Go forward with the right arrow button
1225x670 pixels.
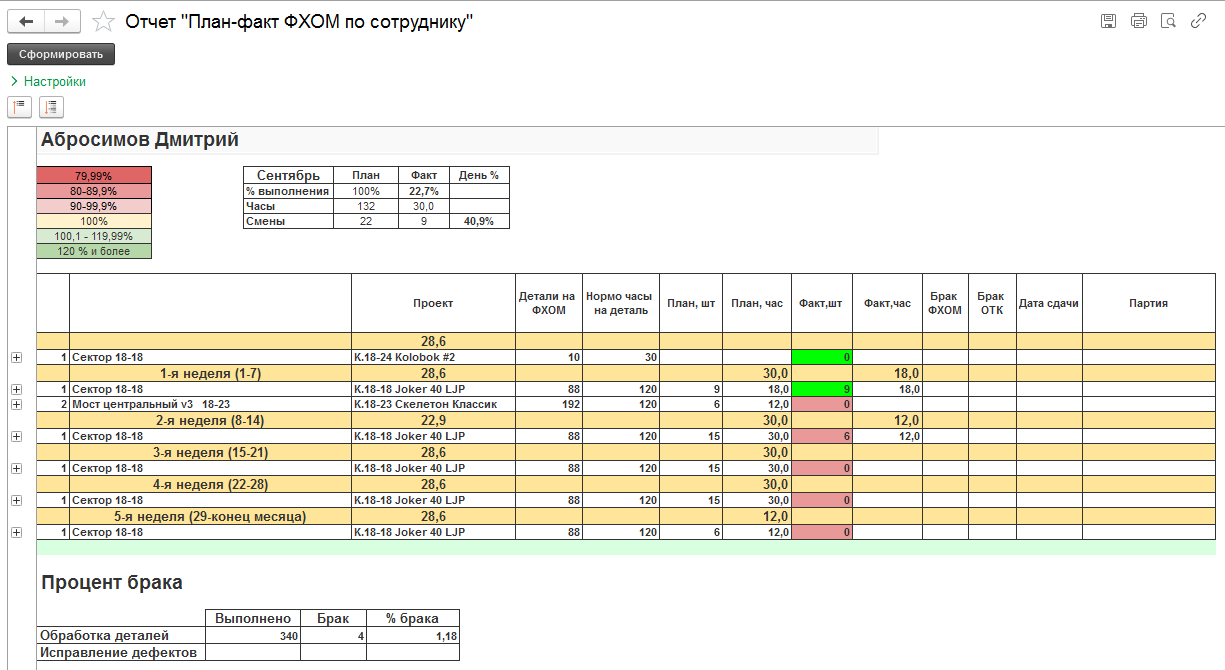click(62, 21)
